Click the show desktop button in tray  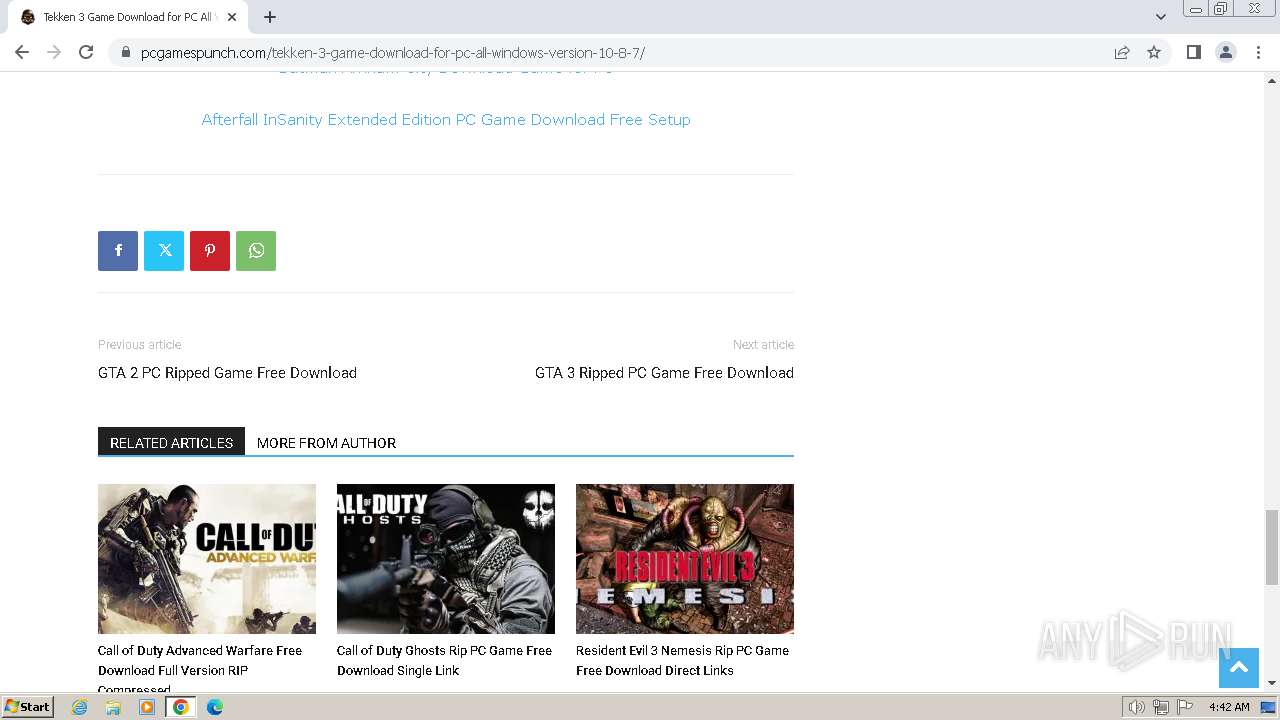click(1269, 707)
